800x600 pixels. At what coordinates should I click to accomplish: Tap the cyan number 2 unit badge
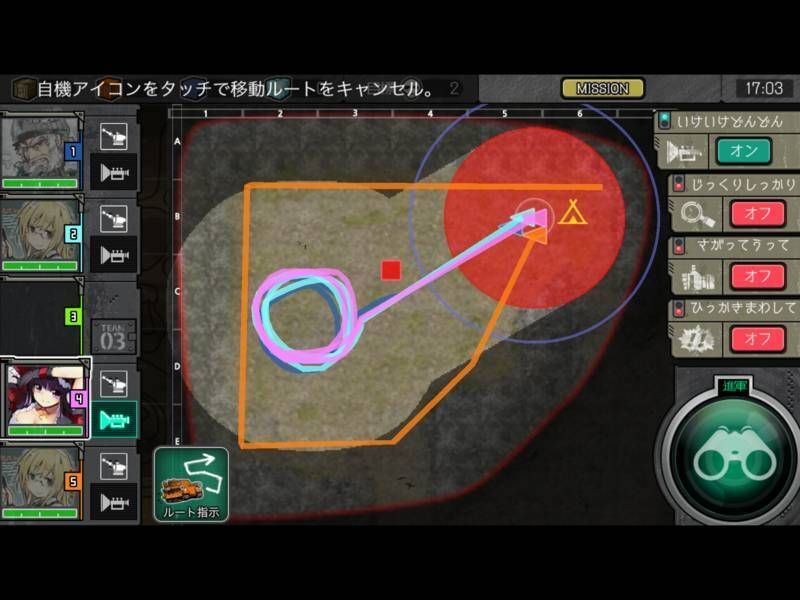pyautogui.click(x=72, y=234)
